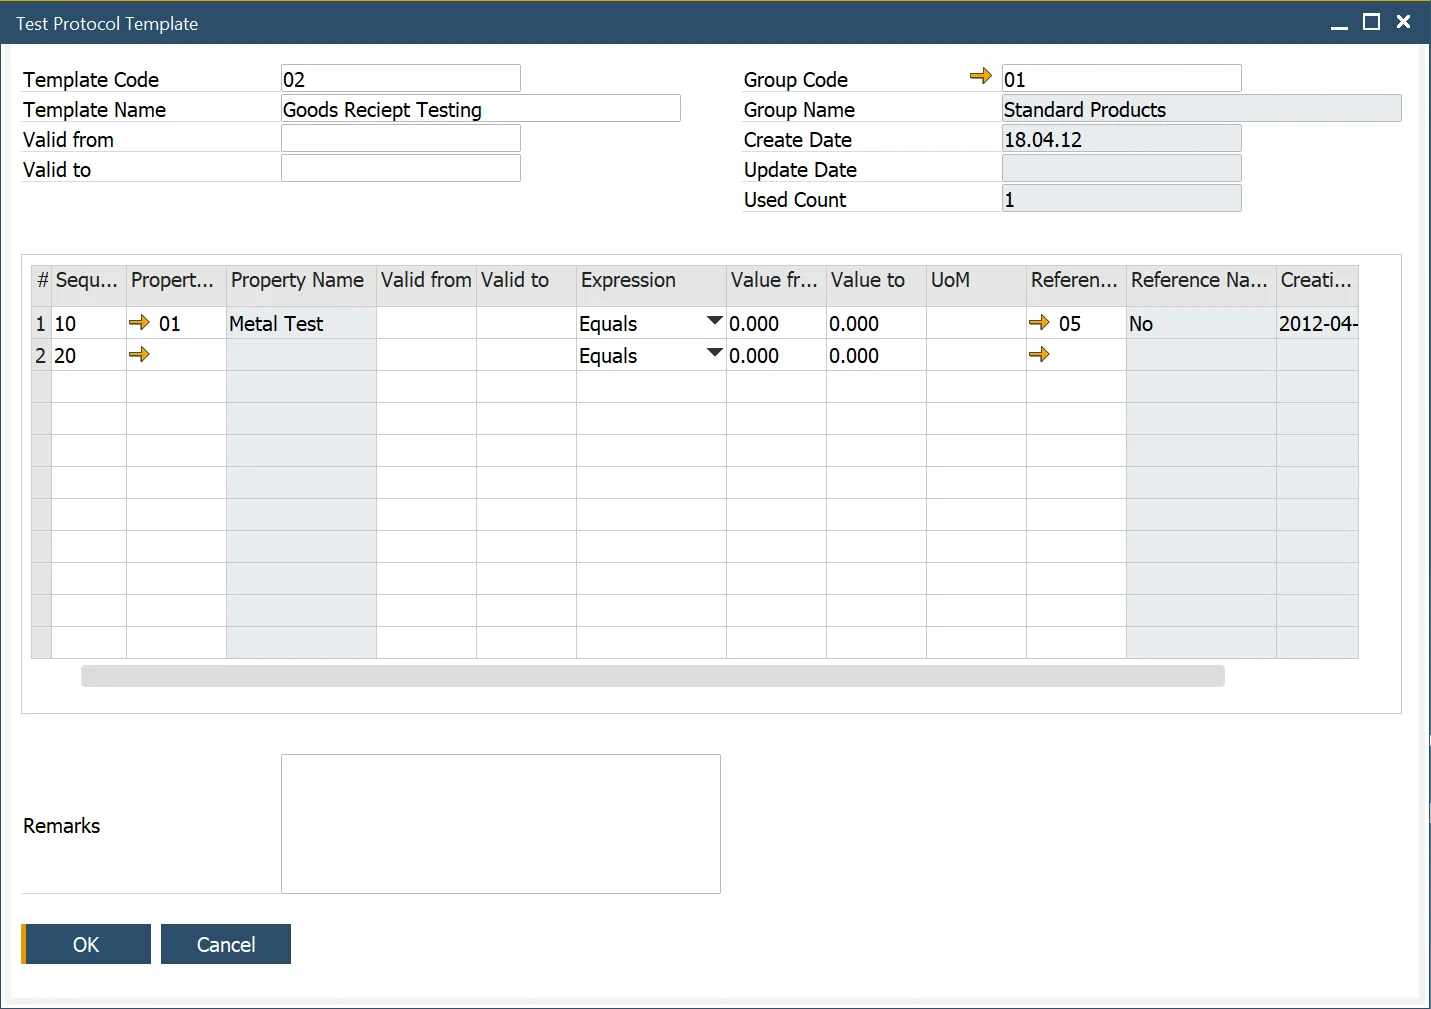
Task: Focus the Template Name input field
Action: point(480,109)
